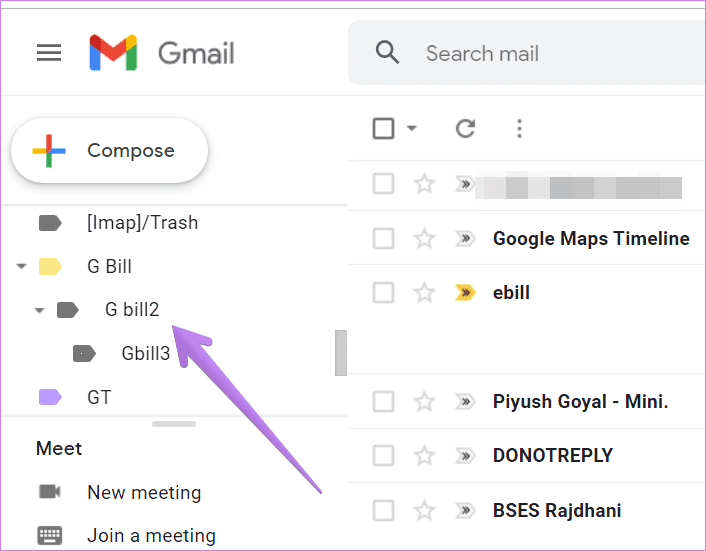Open the [Imap]/Trash label
This screenshot has height=551, width=706.
coord(142,223)
